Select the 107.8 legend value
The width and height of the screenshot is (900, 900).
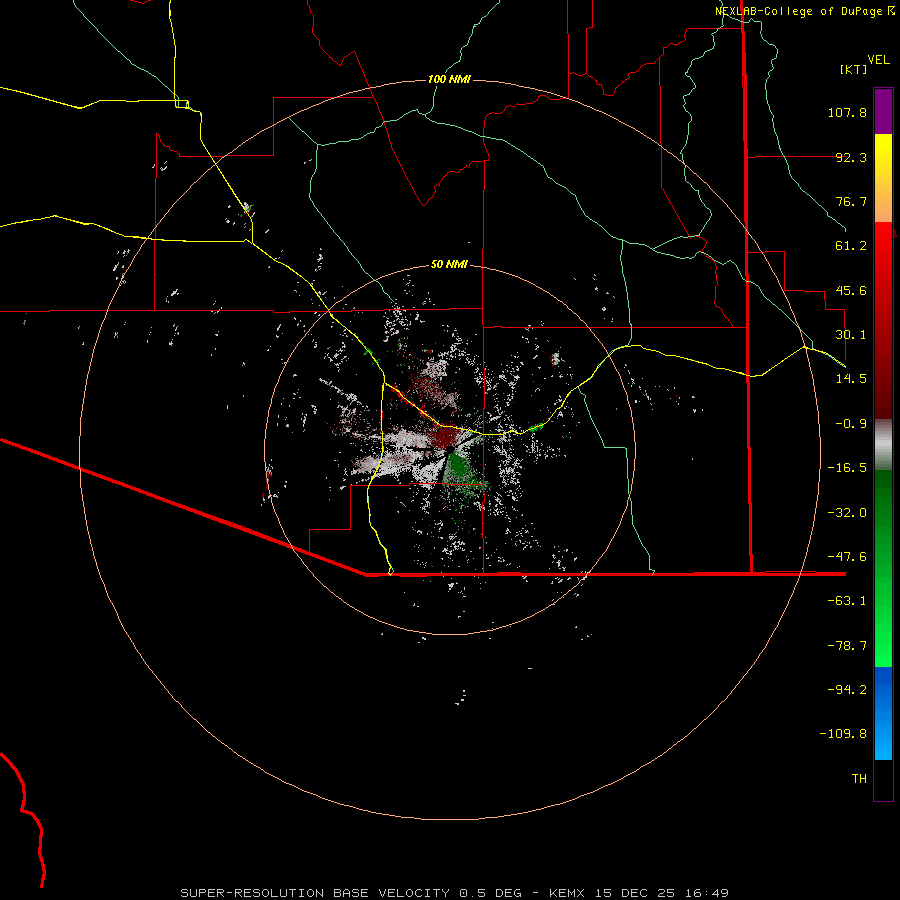(x=847, y=112)
